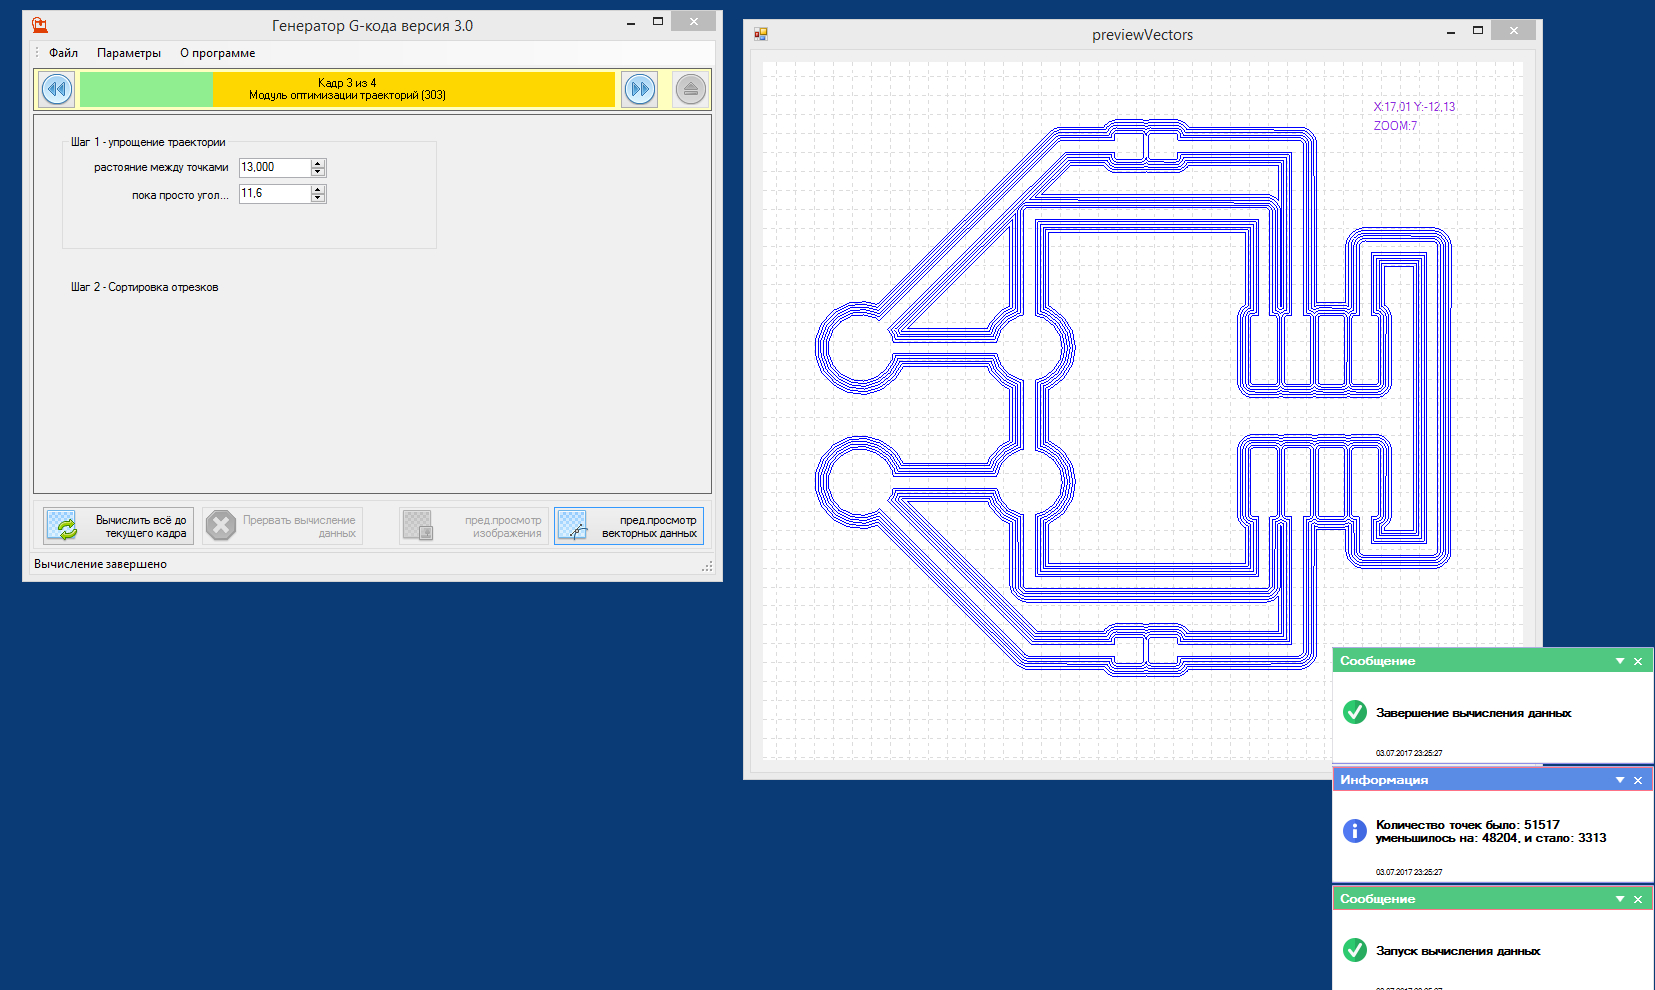
Task: Decrease the 'растояние между точками' value with down arrow
Action: [x=318, y=172]
